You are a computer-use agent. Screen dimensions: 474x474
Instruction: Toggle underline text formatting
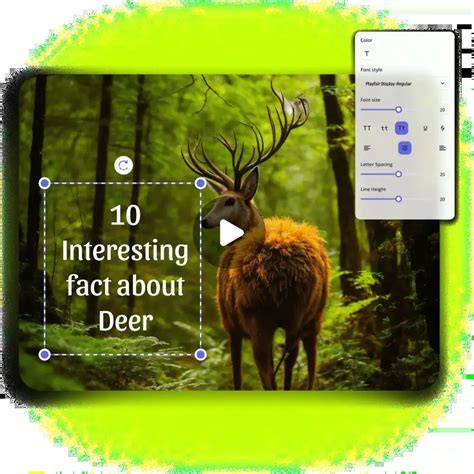425,128
